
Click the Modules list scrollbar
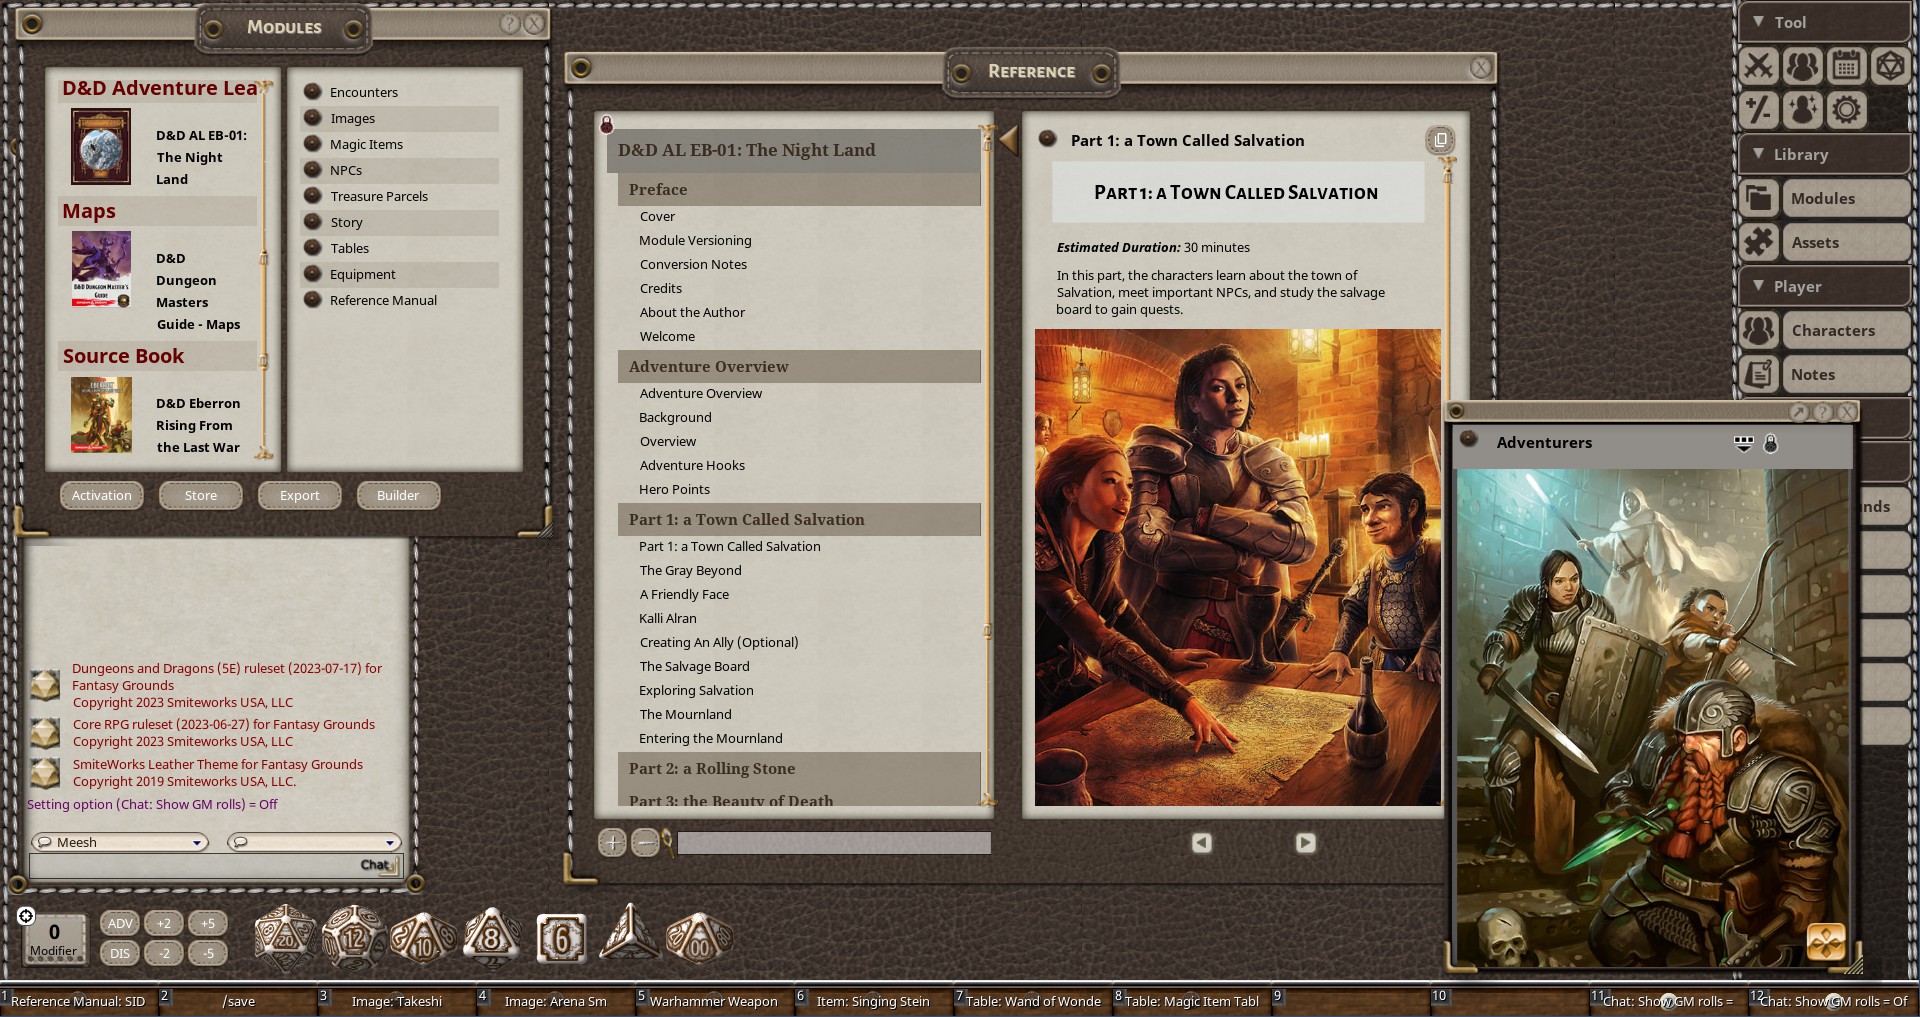coord(264,268)
